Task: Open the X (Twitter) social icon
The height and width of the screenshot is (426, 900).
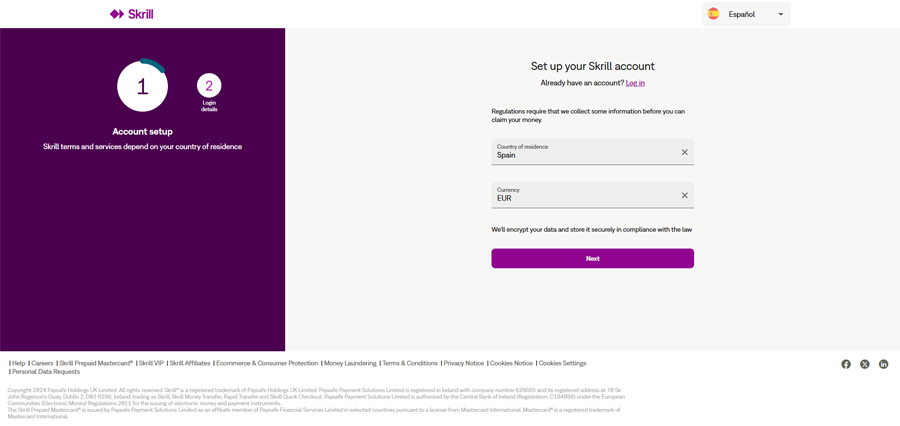Action: coord(865,364)
